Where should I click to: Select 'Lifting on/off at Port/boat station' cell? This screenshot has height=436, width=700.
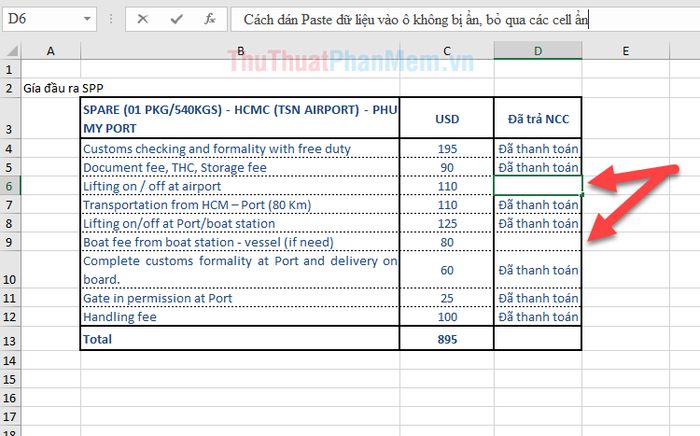[240, 224]
